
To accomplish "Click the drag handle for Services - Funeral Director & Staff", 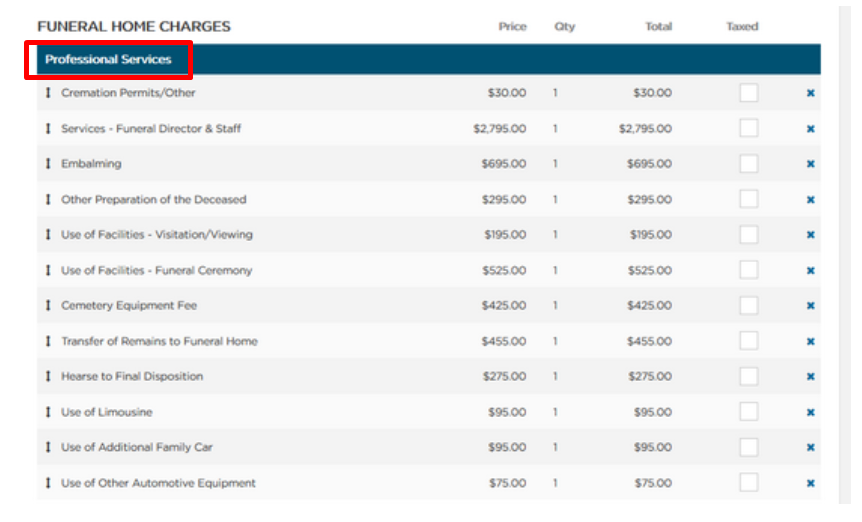I will [x=48, y=129].
